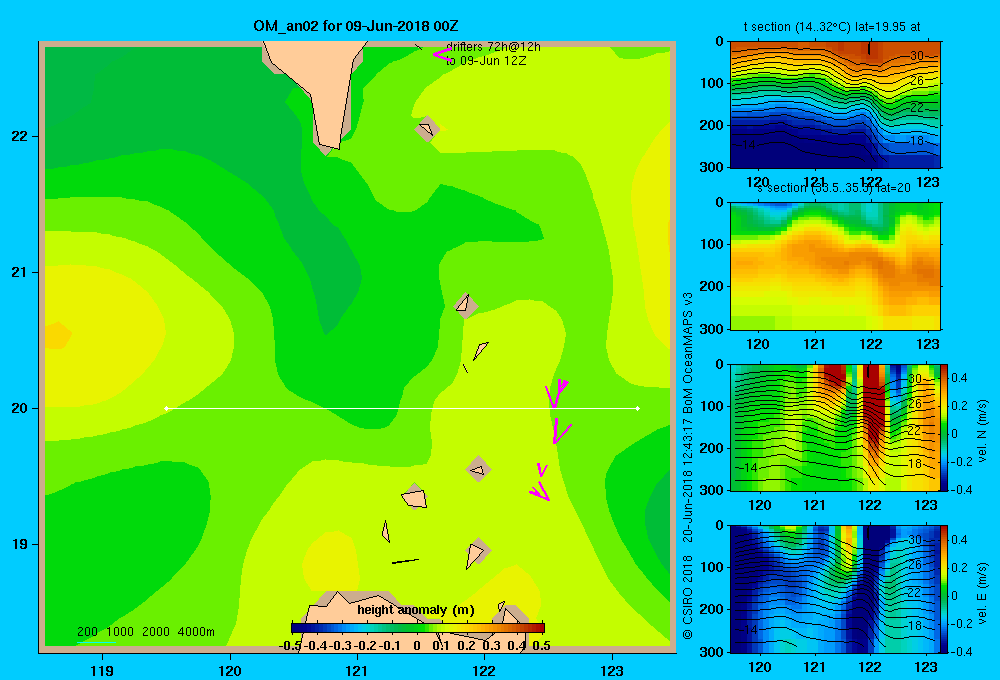Open the salinity section plot
Screen dimensions: 1000x680
[x=835, y=266]
